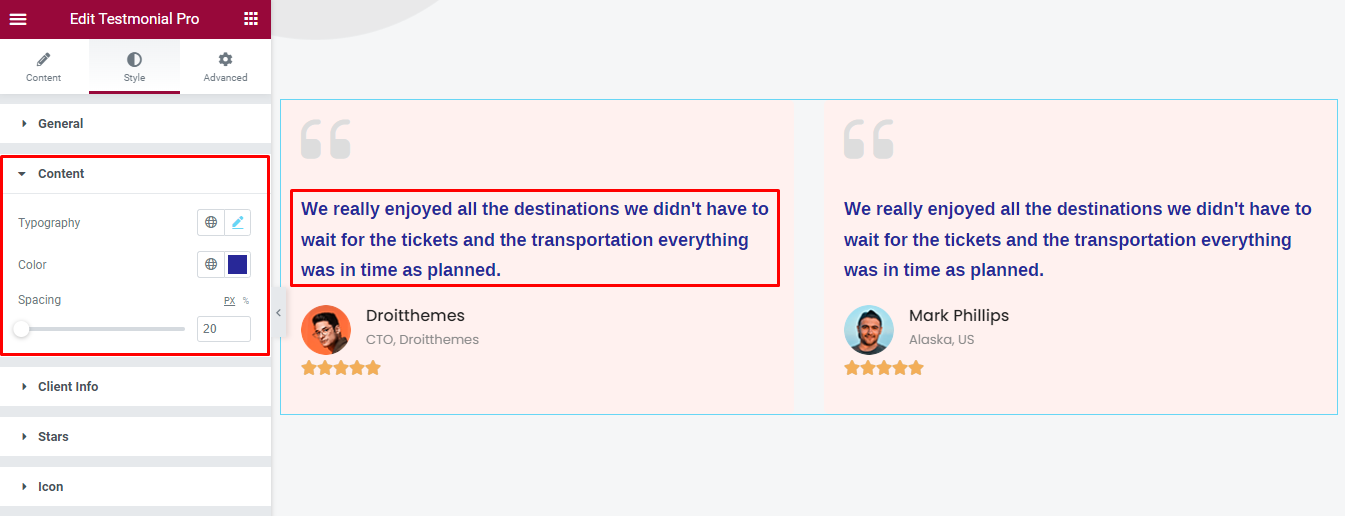Click Droitthemes star rating
The height and width of the screenshot is (516, 1345).
[x=341, y=368]
